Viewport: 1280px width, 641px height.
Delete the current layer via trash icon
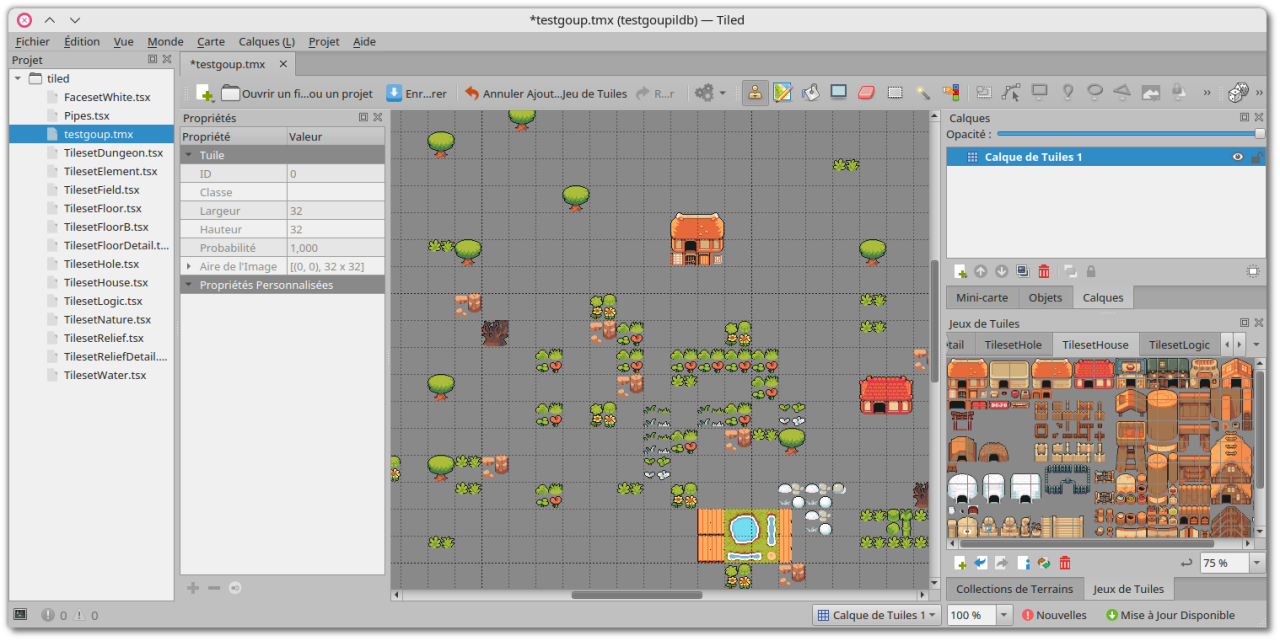pyautogui.click(x=1043, y=271)
